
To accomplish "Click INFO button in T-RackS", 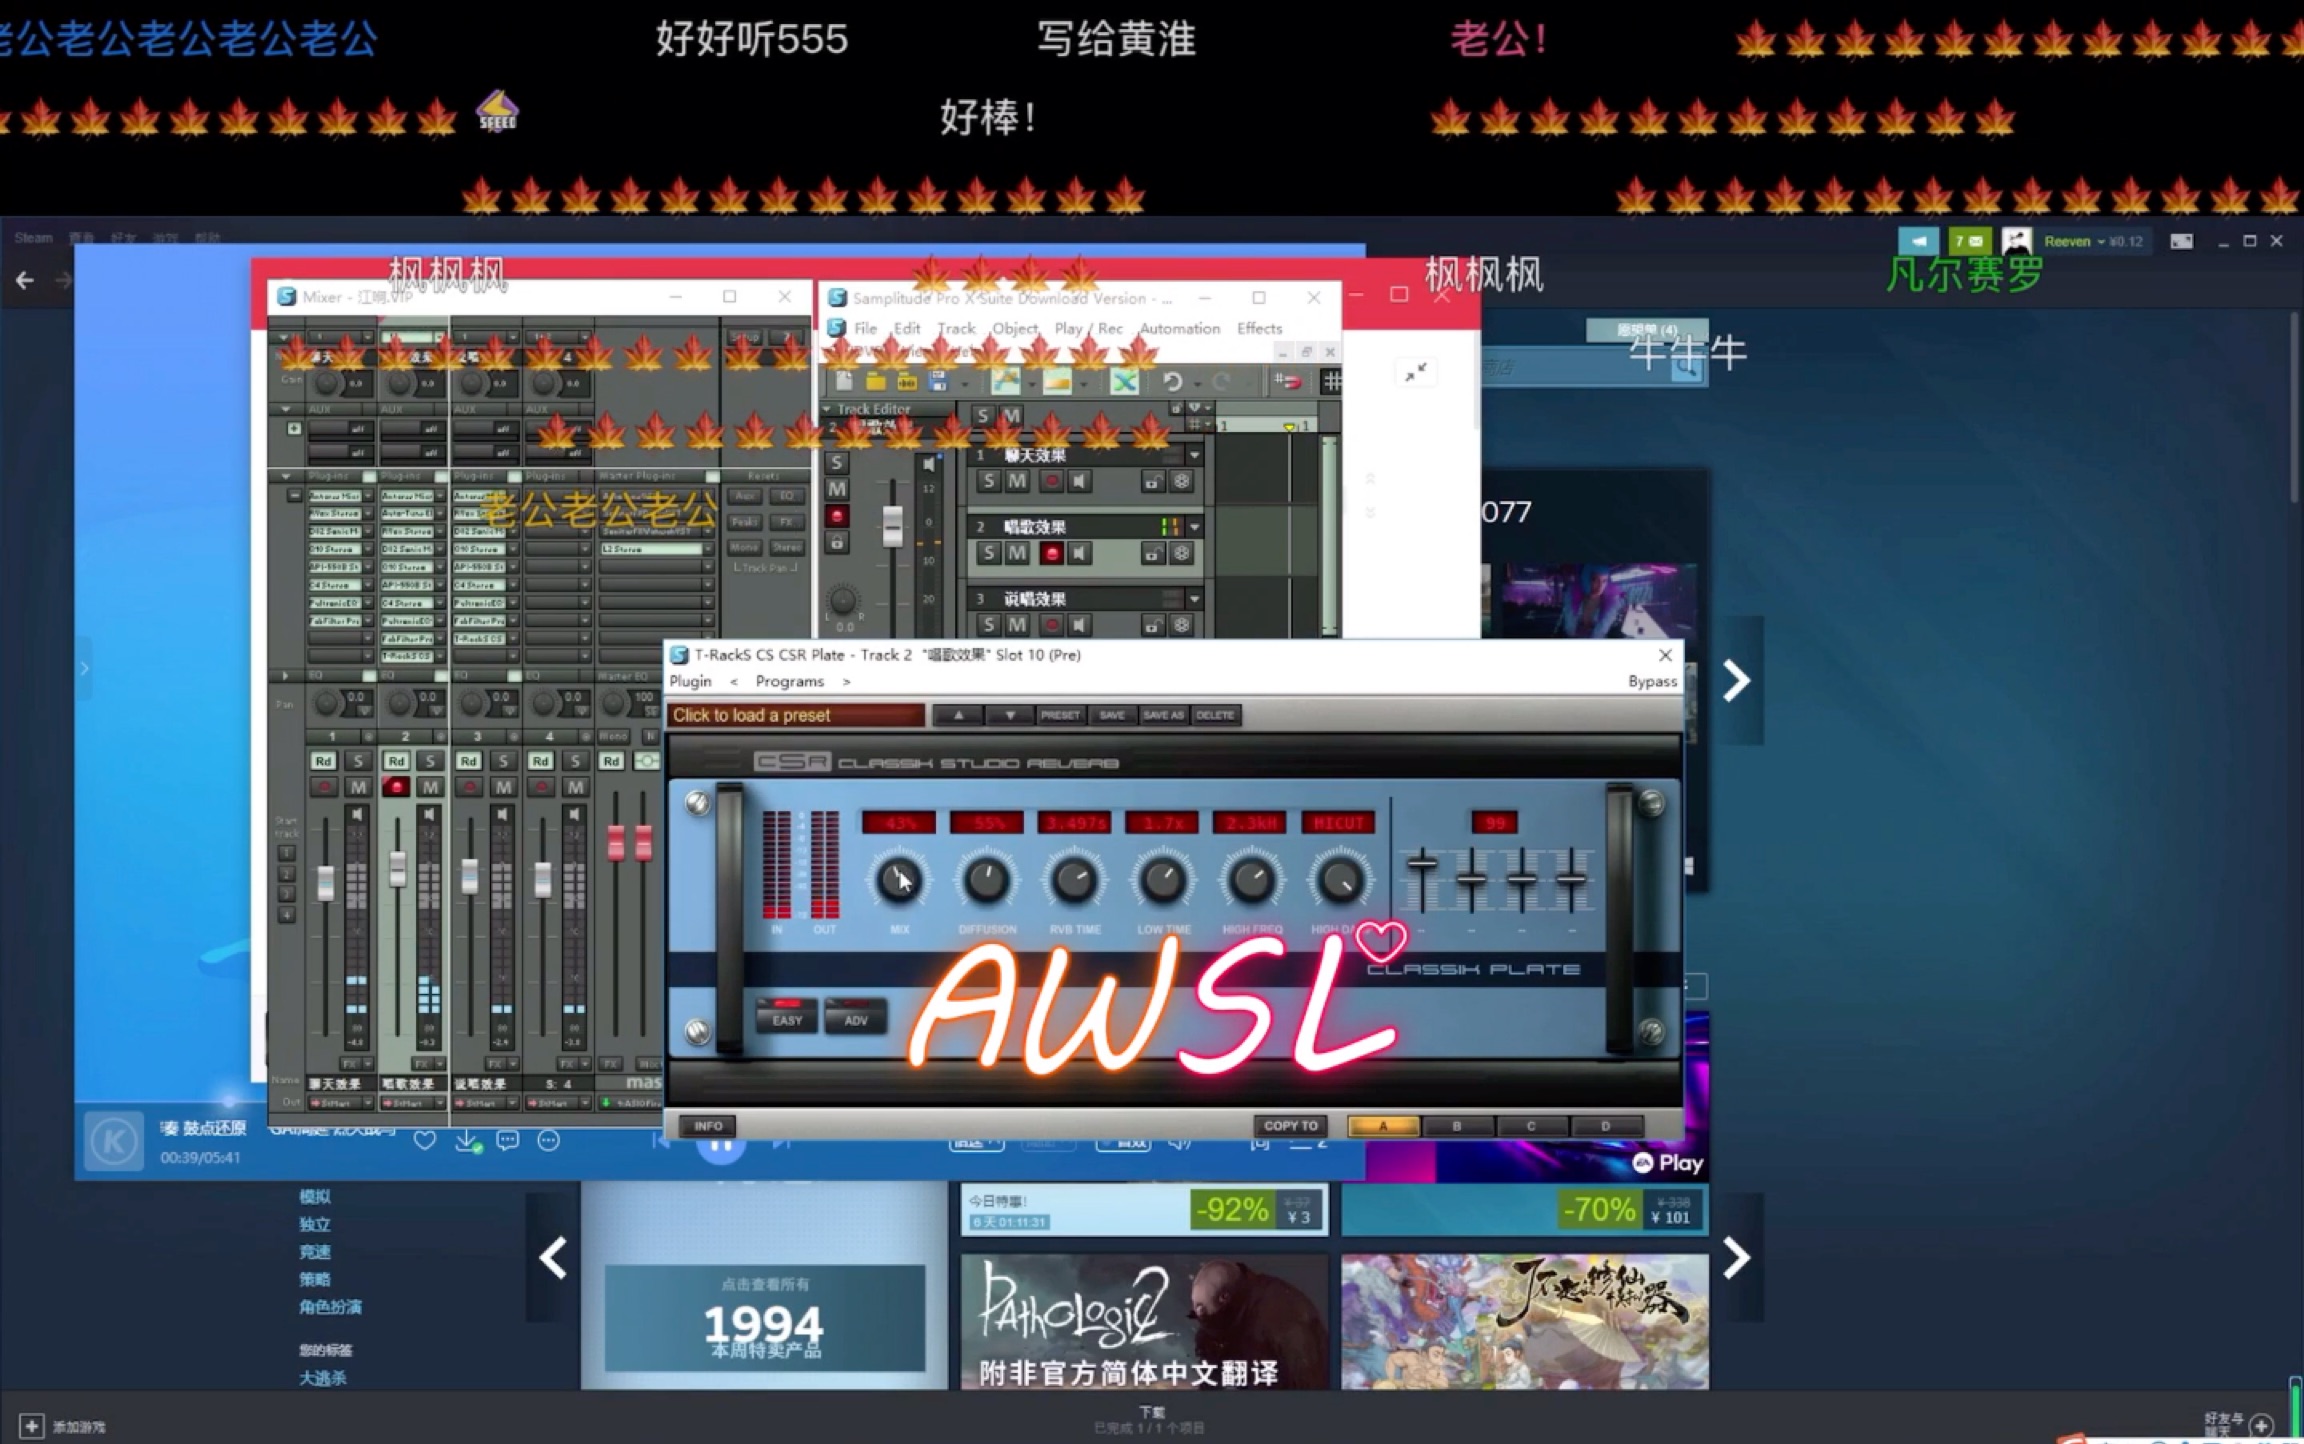I will tap(708, 1126).
